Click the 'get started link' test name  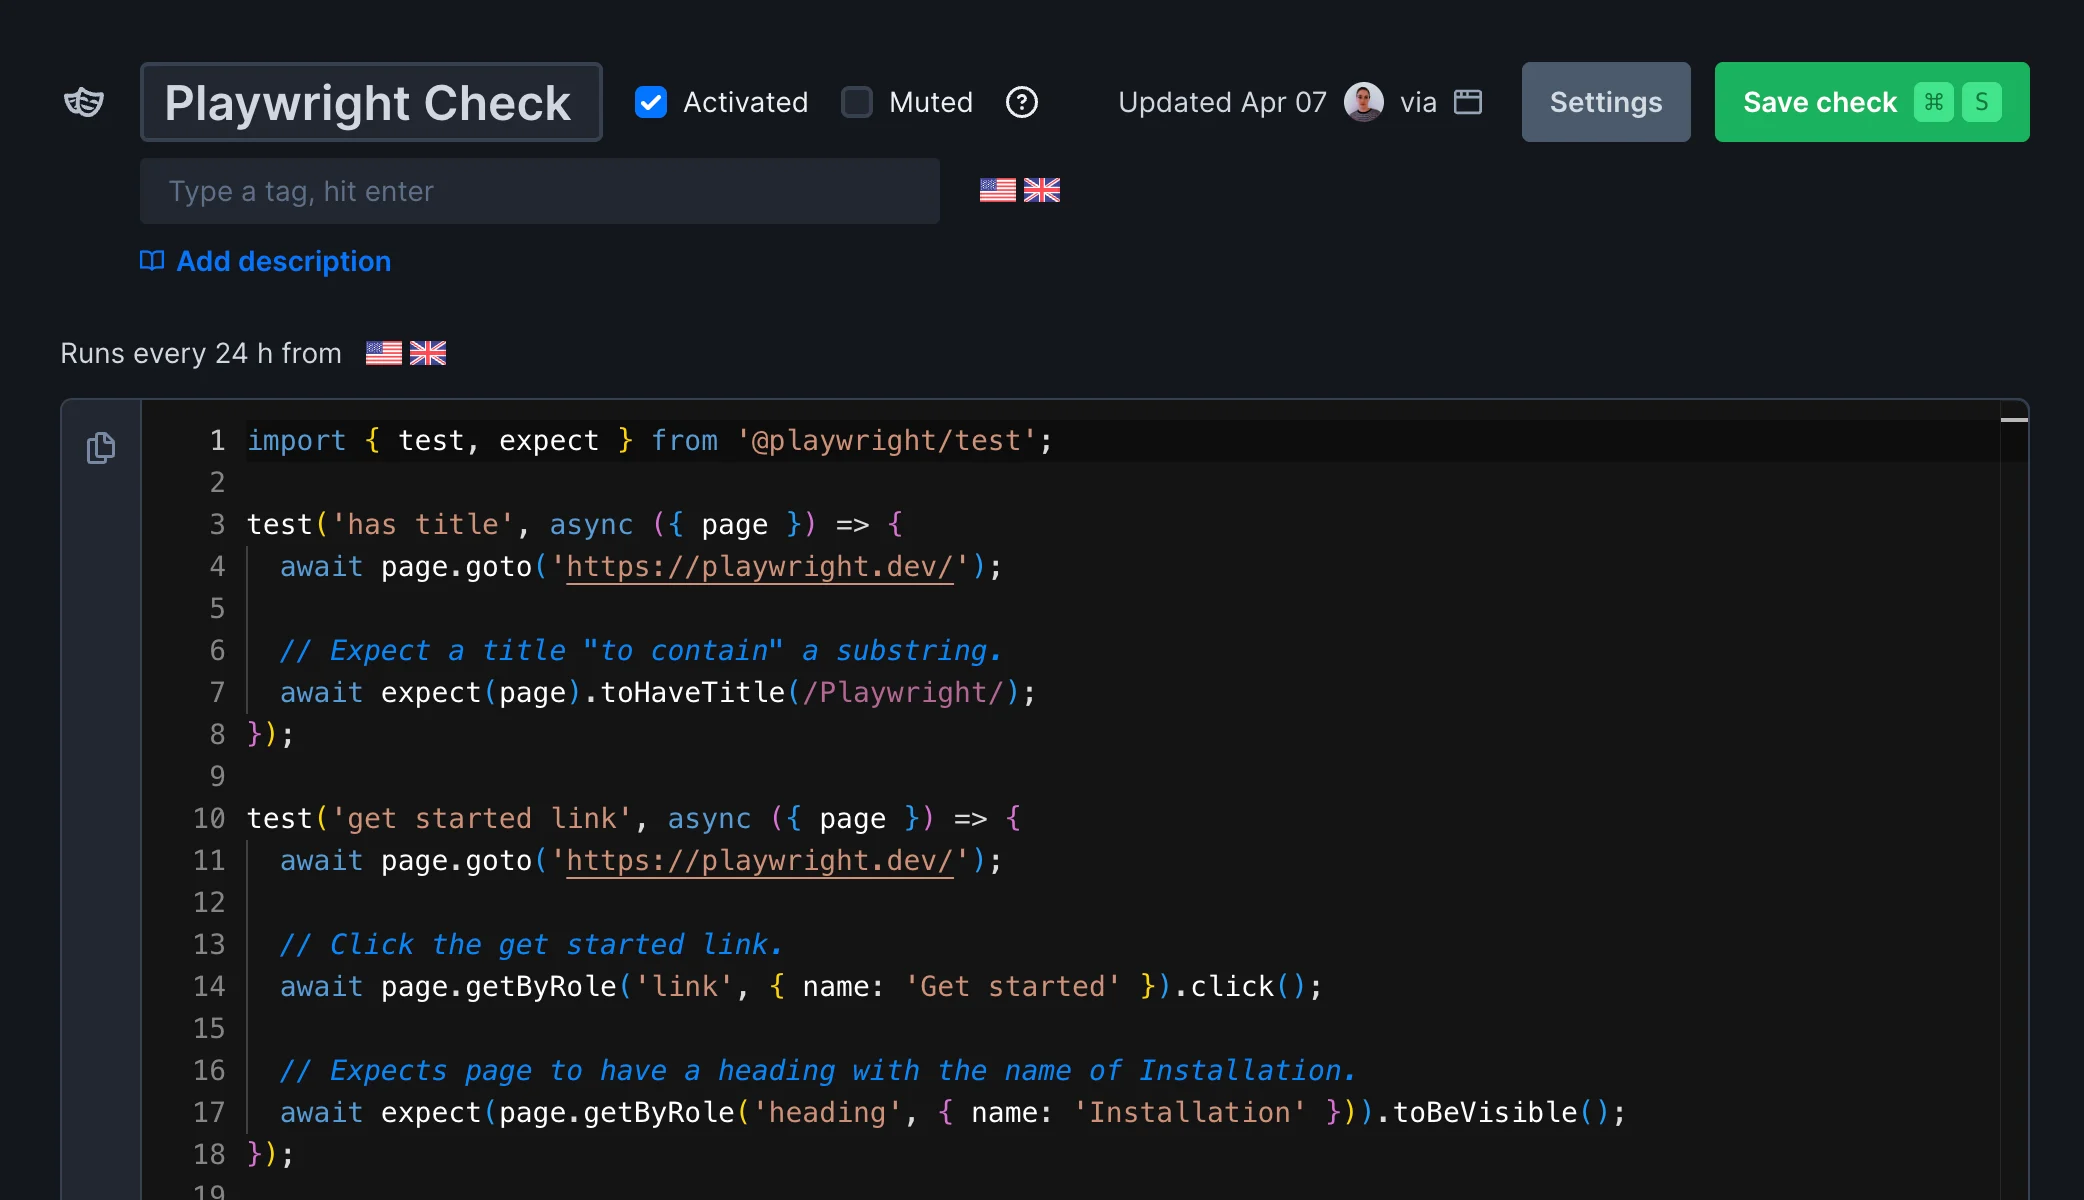tap(482, 819)
